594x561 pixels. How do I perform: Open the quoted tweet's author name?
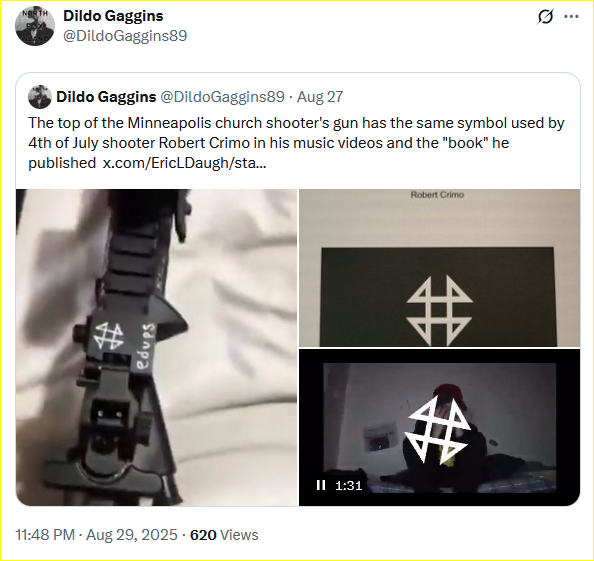[x=106, y=97]
